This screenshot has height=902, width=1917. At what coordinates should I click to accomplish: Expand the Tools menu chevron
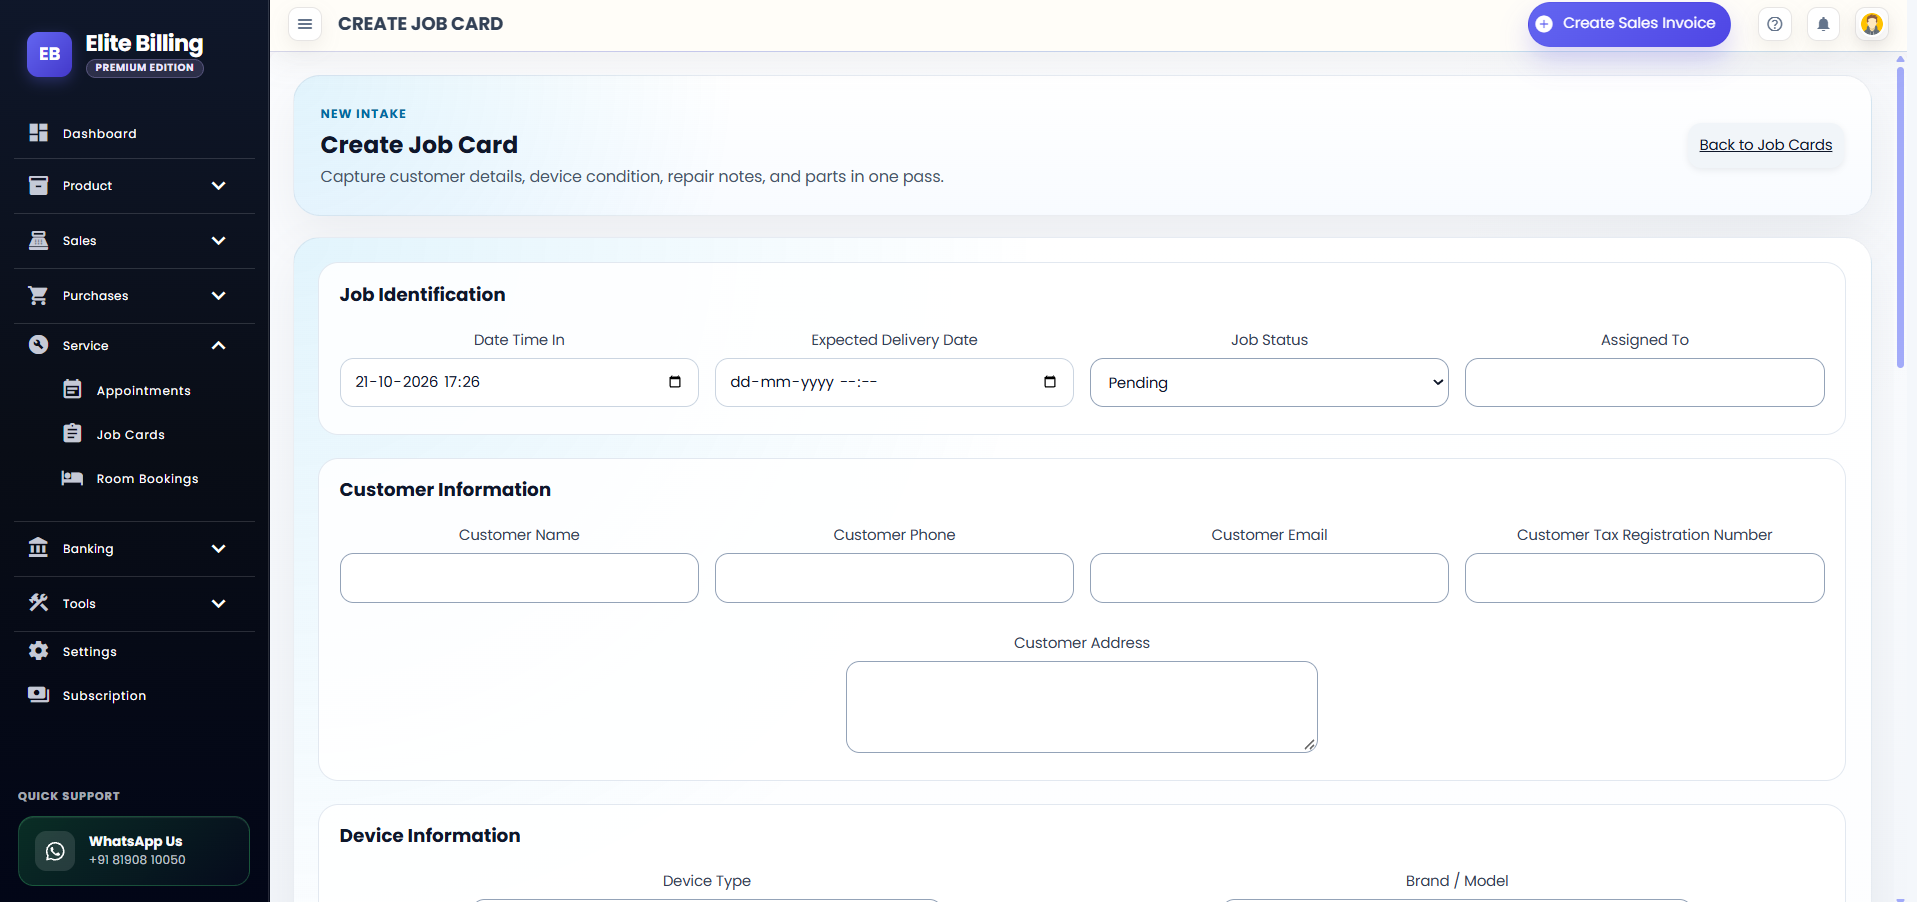219,604
